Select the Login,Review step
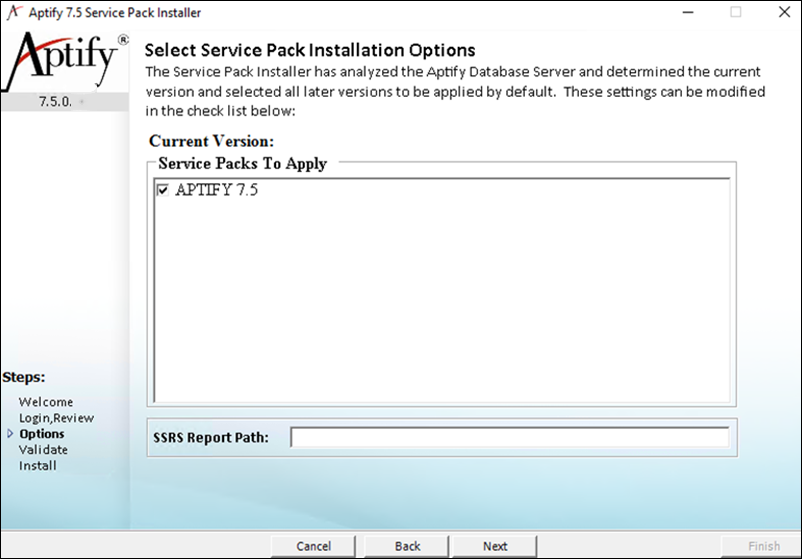The height and width of the screenshot is (559, 802). click(x=56, y=418)
